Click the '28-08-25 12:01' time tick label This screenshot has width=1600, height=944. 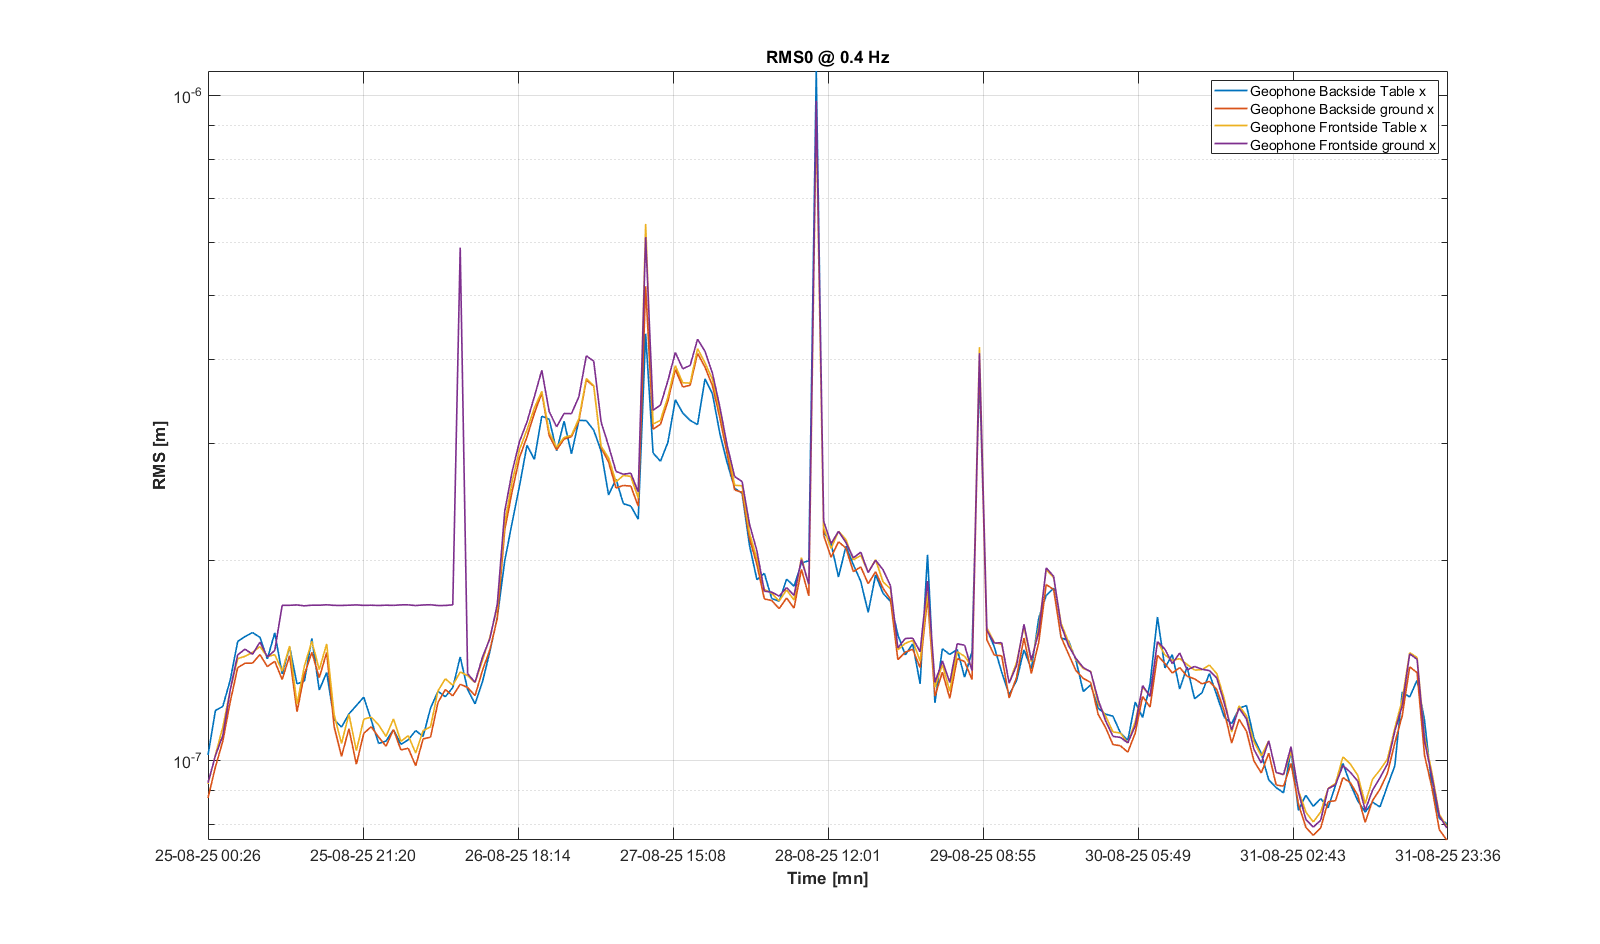(828, 855)
